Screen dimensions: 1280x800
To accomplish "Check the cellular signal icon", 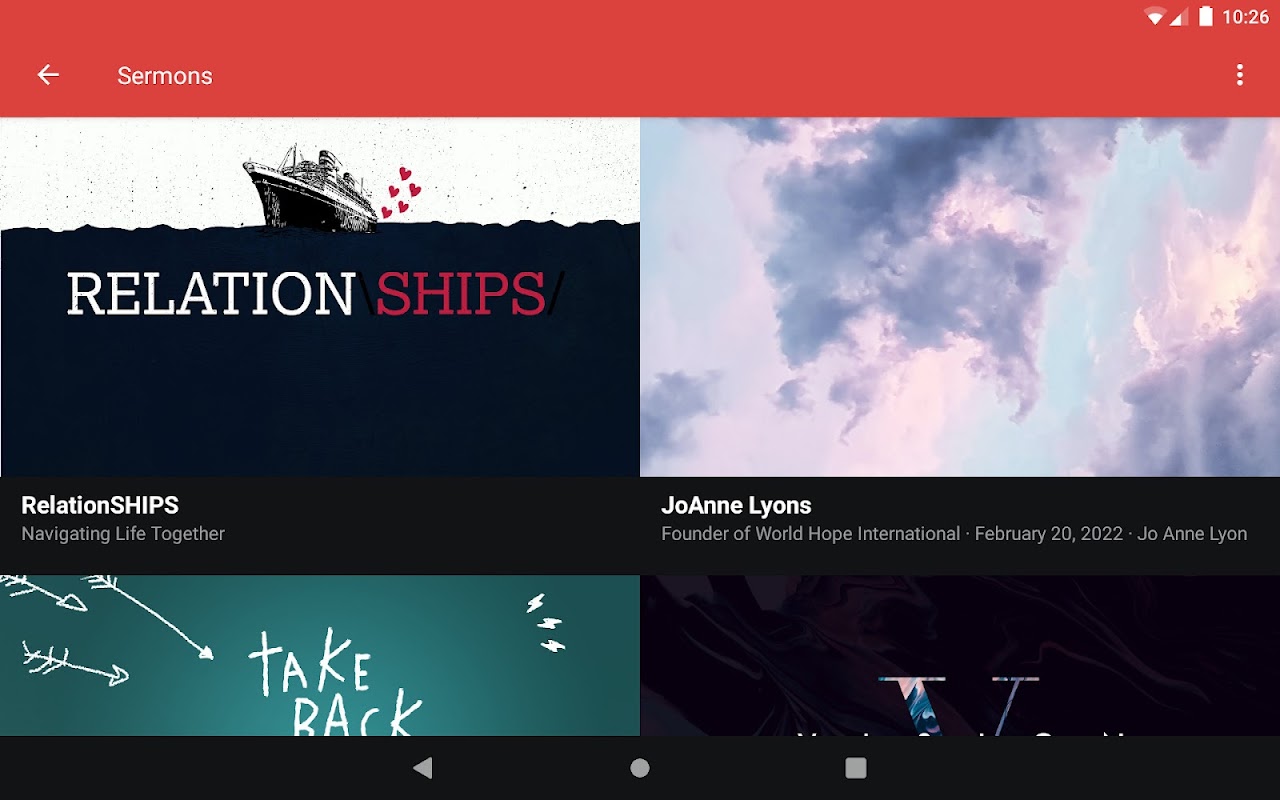I will click(1178, 17).
